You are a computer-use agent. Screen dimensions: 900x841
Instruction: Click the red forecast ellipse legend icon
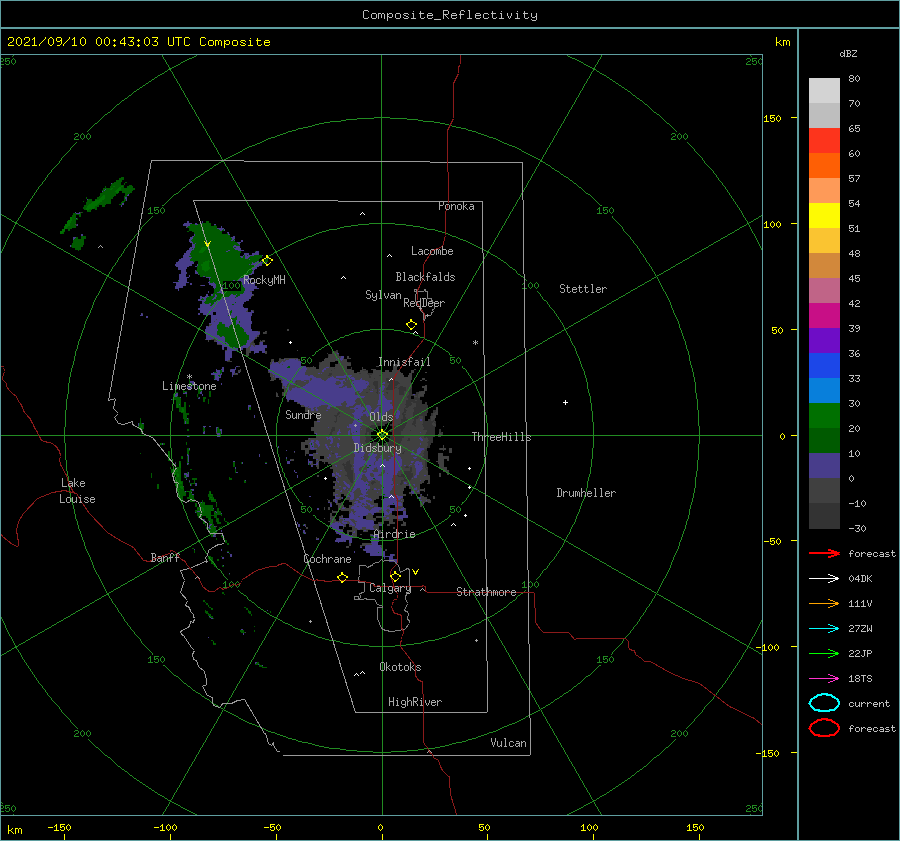pos(824,728)
